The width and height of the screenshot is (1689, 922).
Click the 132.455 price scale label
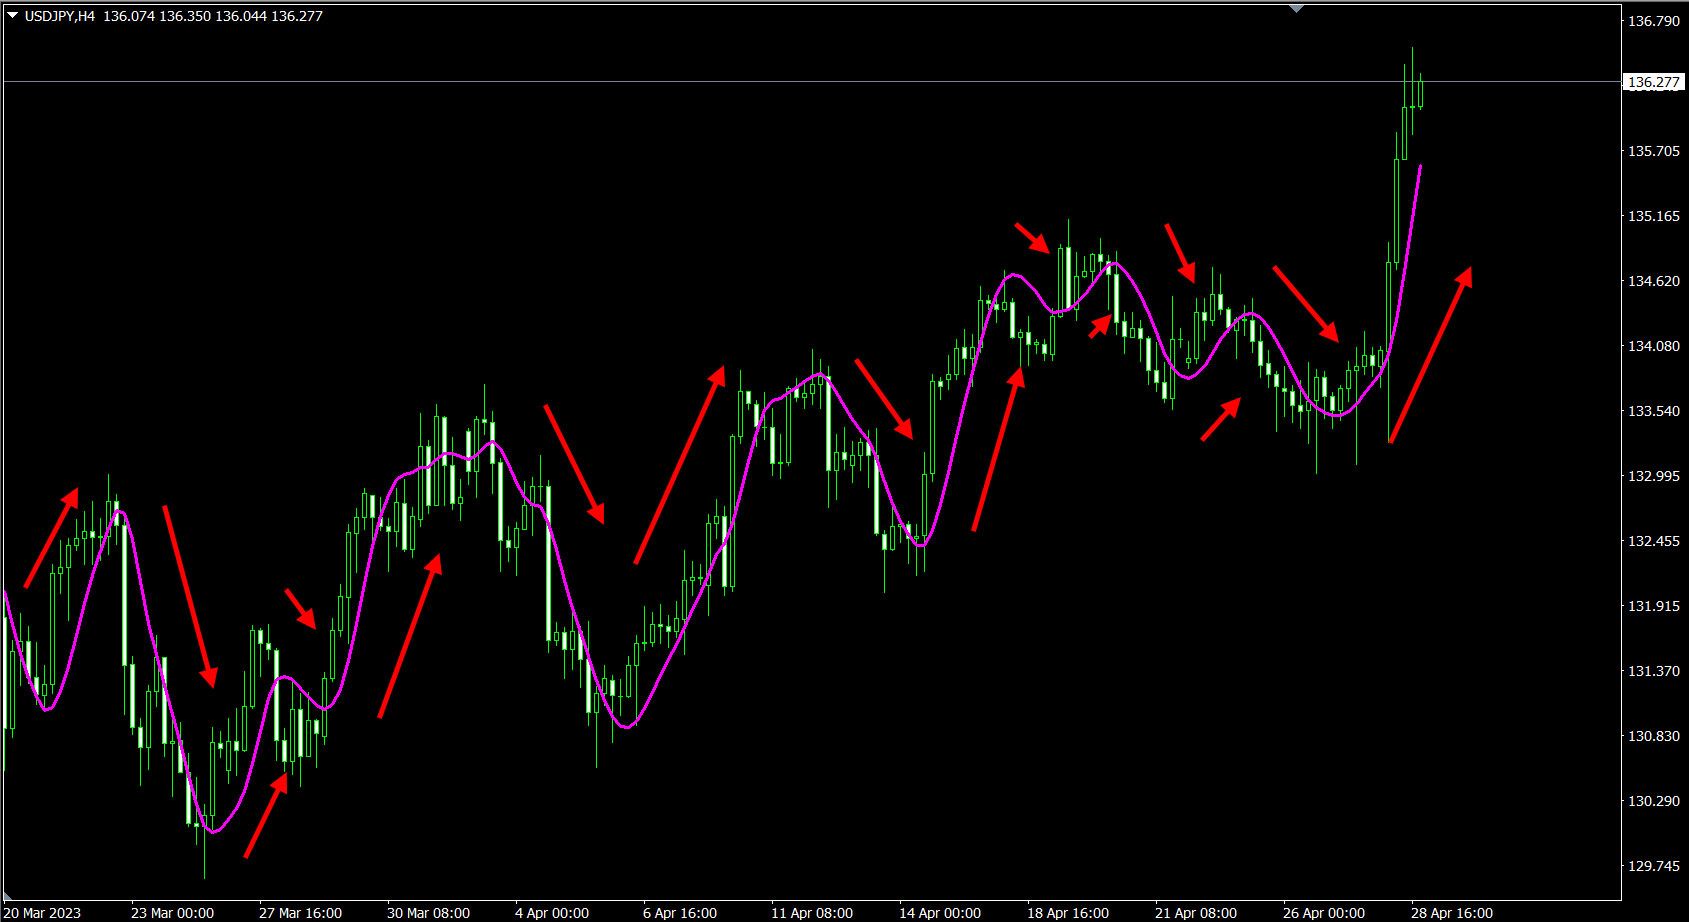(1653, 541)
